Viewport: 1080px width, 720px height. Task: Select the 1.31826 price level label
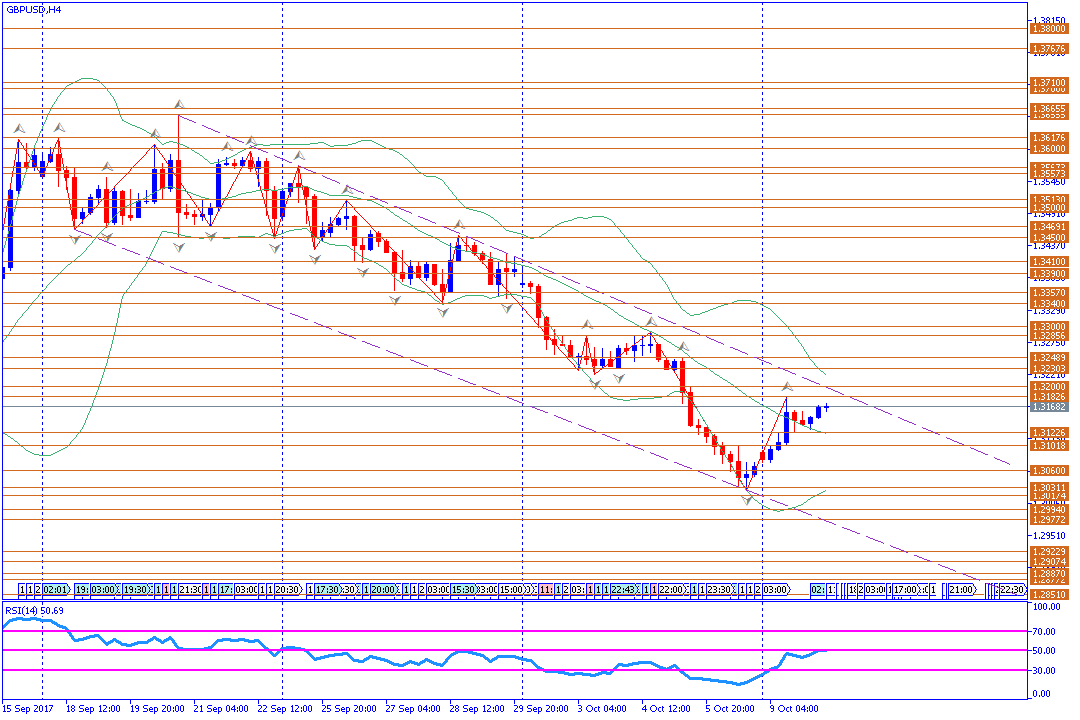pyautogui.click(x=1049, y=396)
